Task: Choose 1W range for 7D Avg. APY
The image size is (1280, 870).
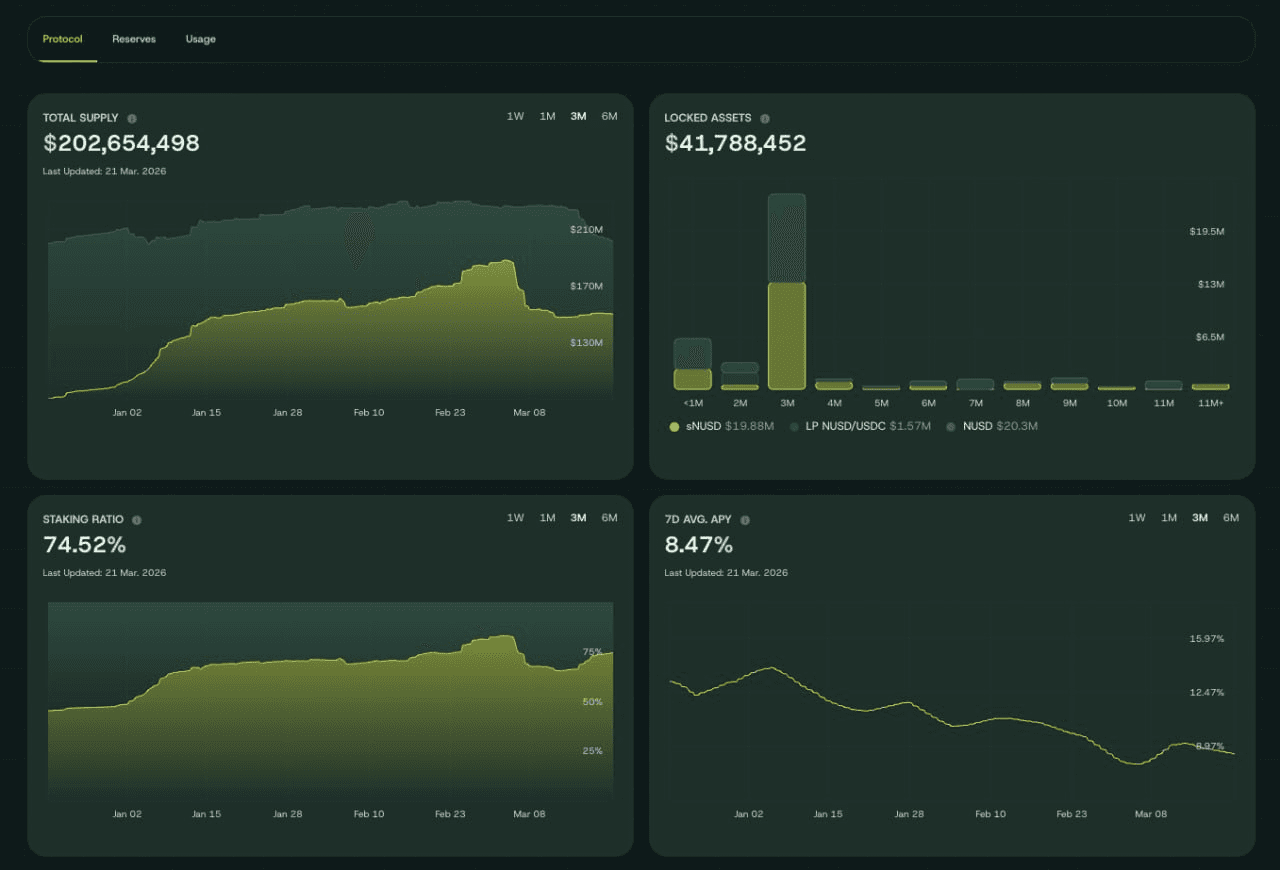Action: pos(1137,518)
